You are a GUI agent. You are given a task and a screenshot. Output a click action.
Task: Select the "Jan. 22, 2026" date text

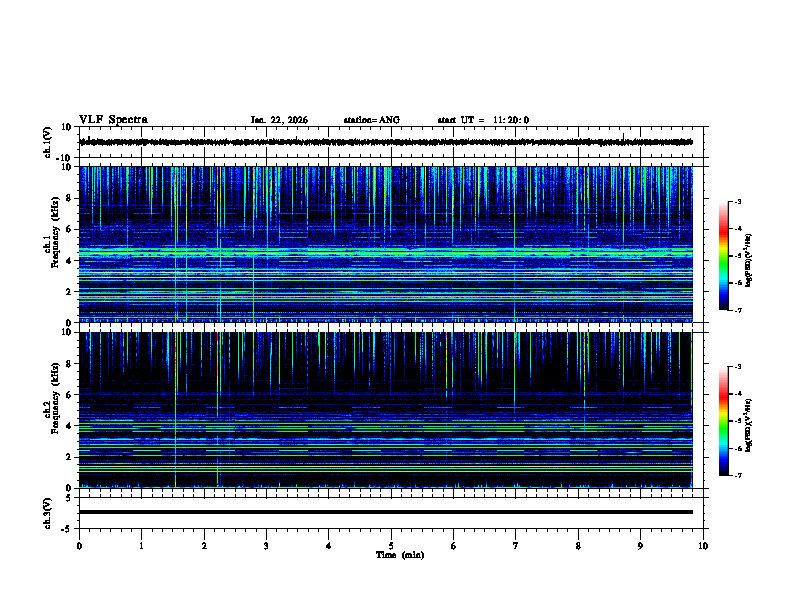[279, 120]
